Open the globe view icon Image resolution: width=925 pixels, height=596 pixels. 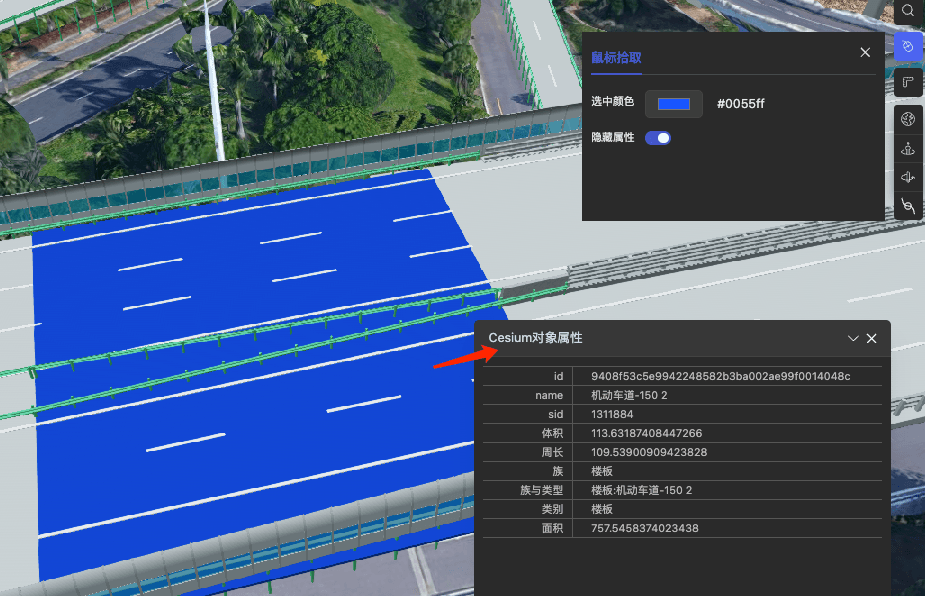point(908,120)
